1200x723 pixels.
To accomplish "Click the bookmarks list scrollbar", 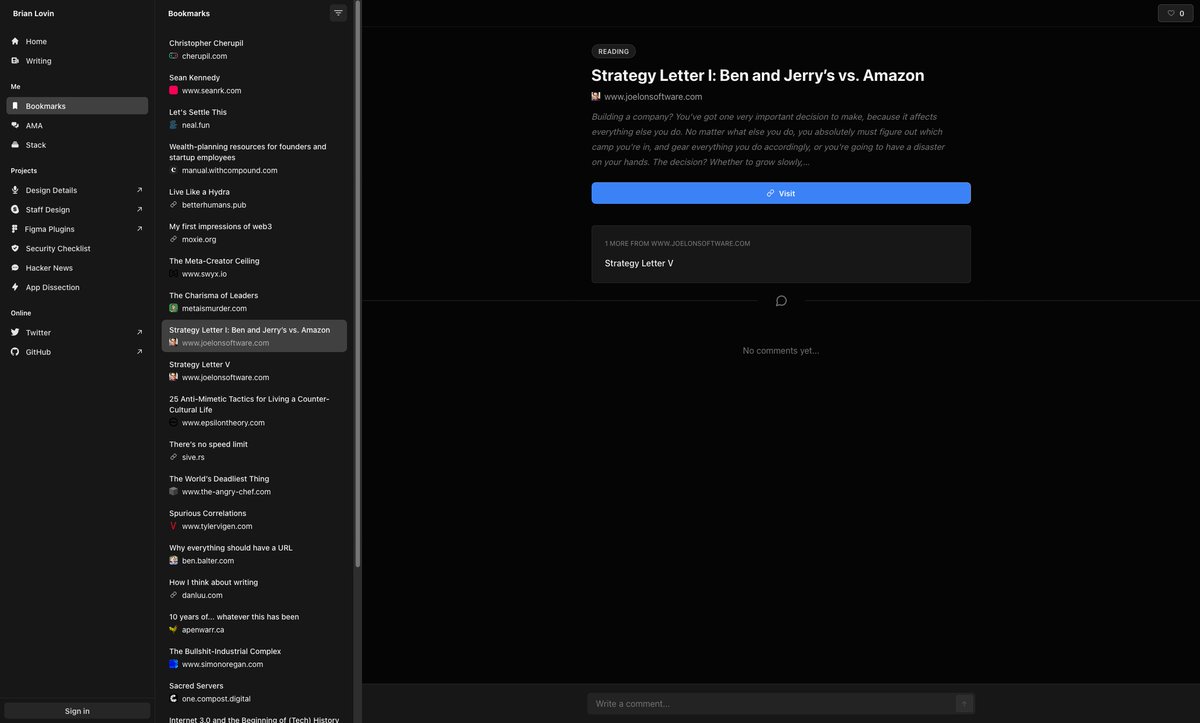I will coord(357,285).
